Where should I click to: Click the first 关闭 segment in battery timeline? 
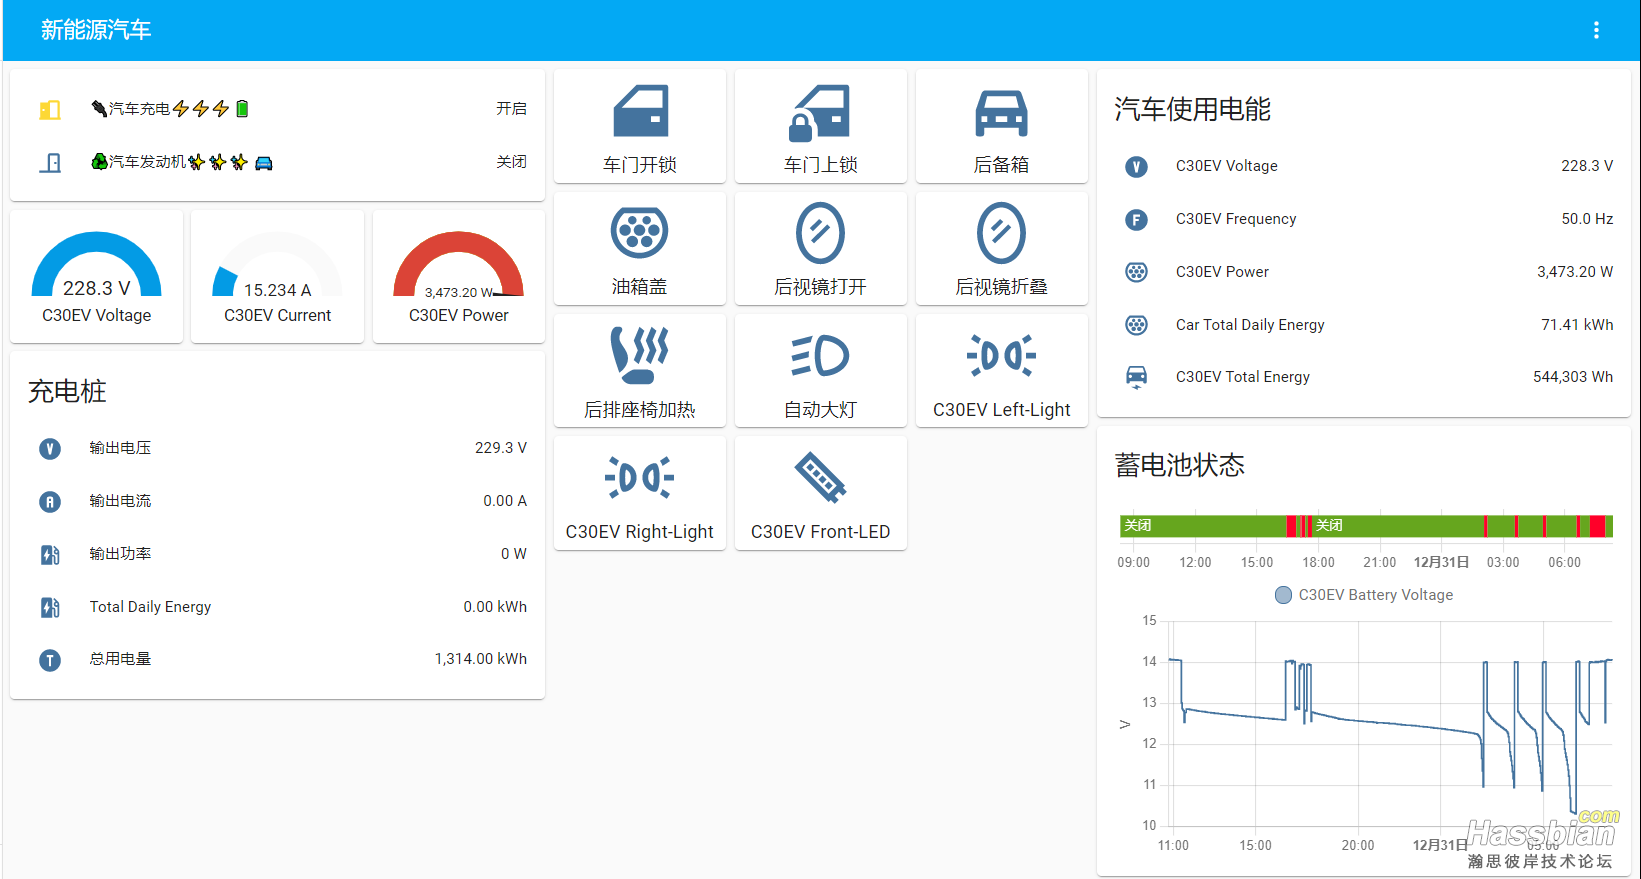click(1202, 526)
